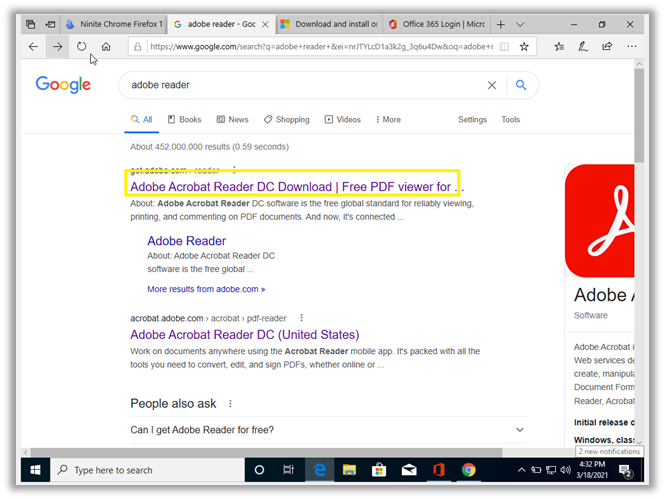Select the News results tab
This screenshot has height=499, width=665.
(232, 120)
